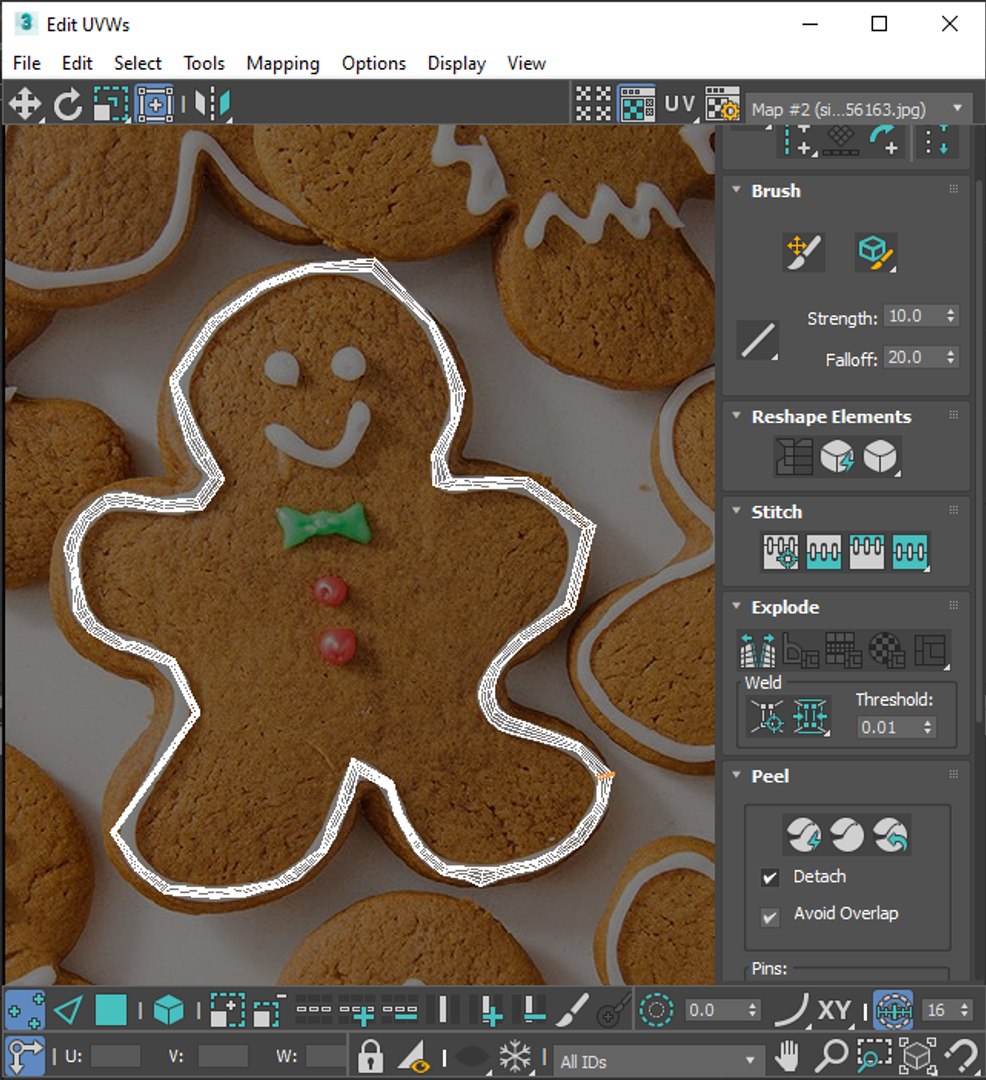Adjust the Falloff spinner arrows
This screenshot has height=1080, width=986.
point(951,357)
